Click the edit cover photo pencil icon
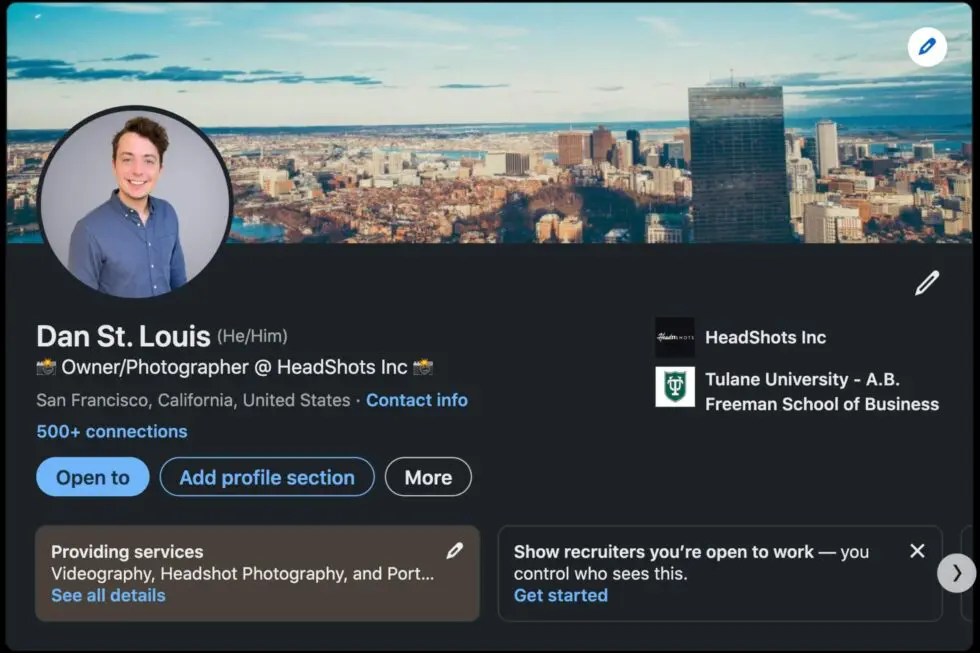This screenshot has width=980, height=653. point(927,47)
